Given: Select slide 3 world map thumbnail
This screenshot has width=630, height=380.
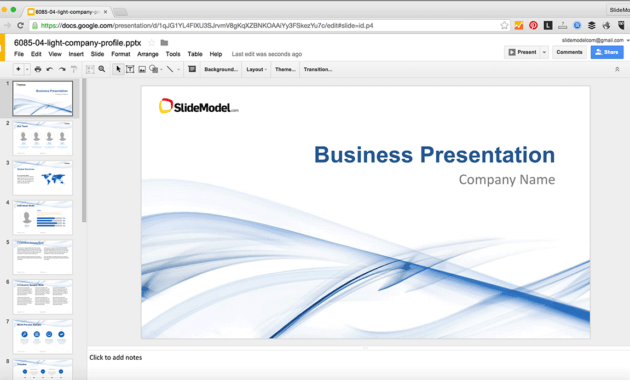Looking at the screenshot, I should click(43, 178).
